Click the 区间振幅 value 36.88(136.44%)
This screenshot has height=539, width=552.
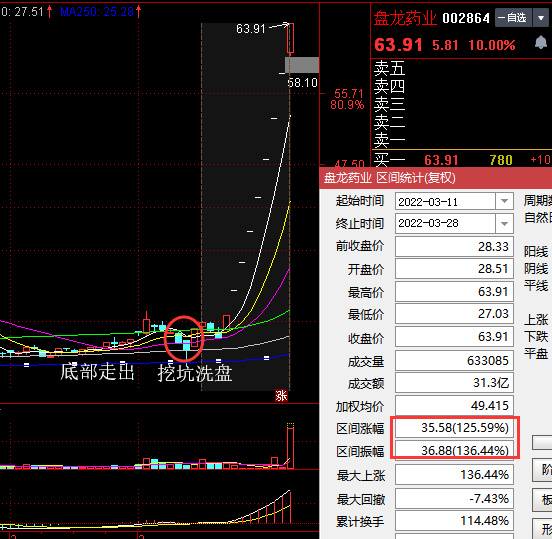pos(454,450)
